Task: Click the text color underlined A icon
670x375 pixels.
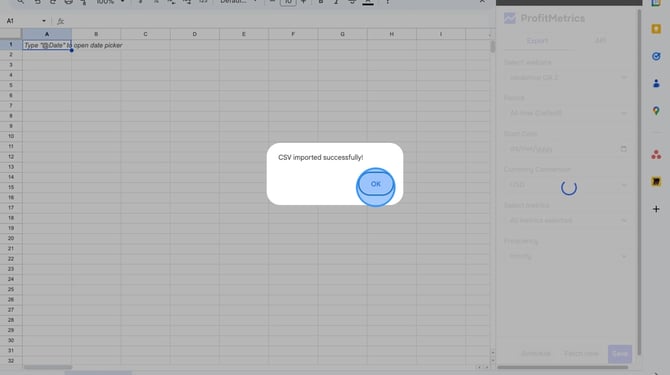Action: pyautogui.click(x=368, y=2)
